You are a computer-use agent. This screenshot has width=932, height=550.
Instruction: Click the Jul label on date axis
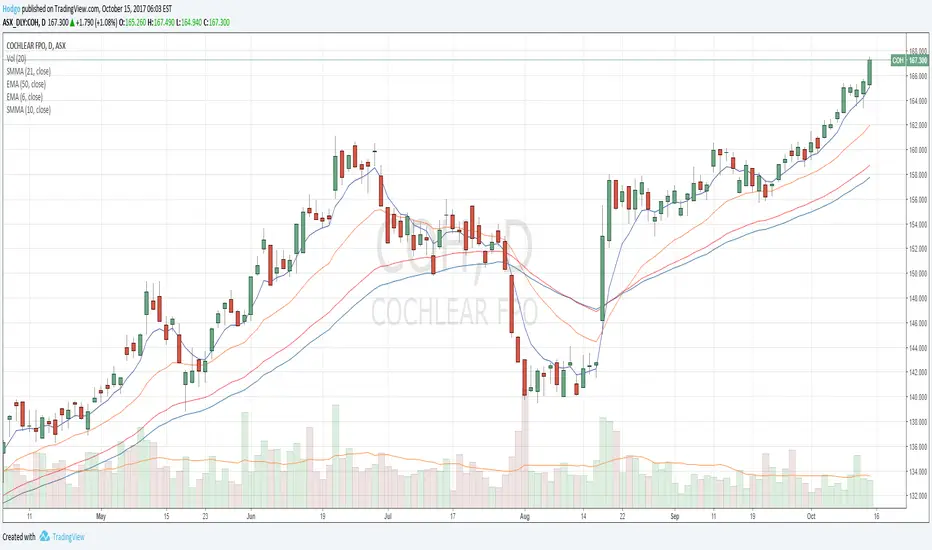point(388,516)
